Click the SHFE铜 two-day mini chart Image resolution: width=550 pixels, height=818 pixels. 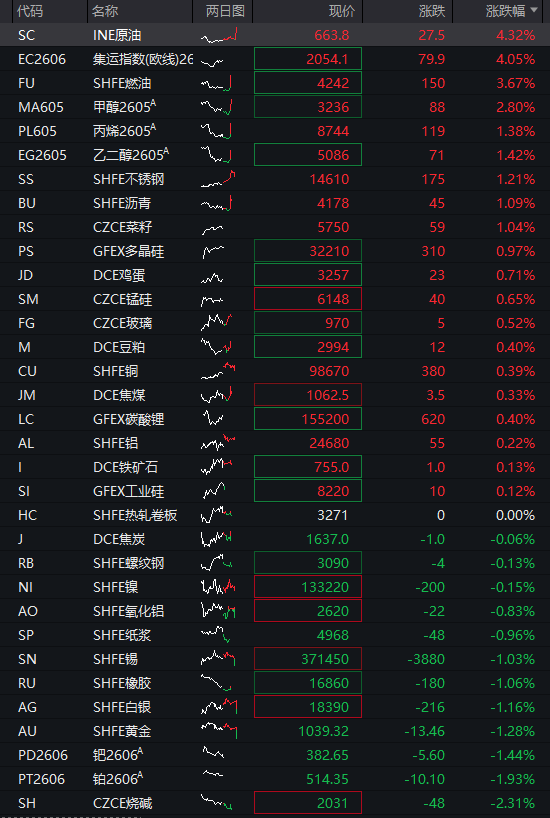218,371
